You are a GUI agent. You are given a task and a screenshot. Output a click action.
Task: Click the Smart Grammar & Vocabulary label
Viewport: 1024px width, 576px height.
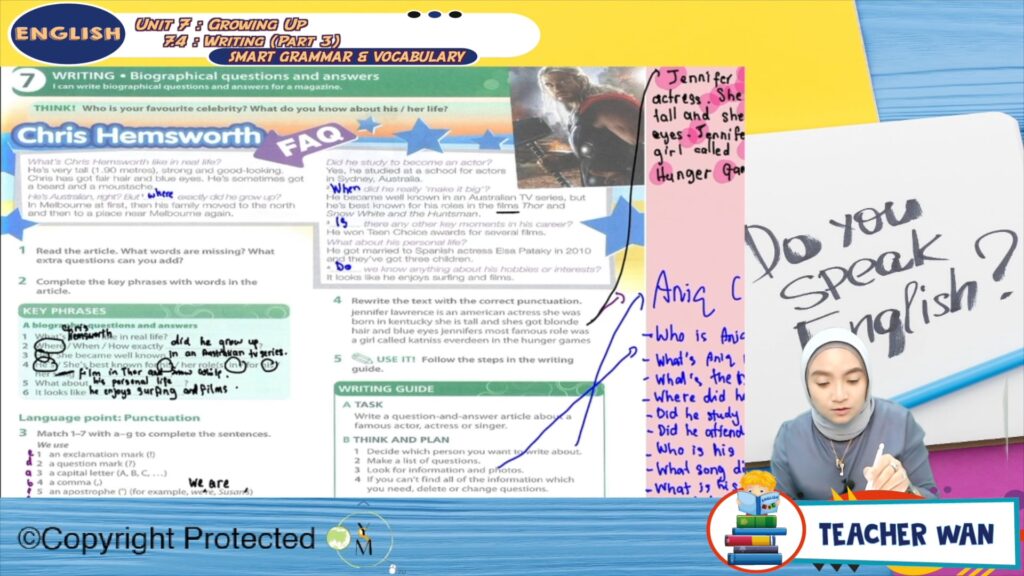[x=344, y=57]
